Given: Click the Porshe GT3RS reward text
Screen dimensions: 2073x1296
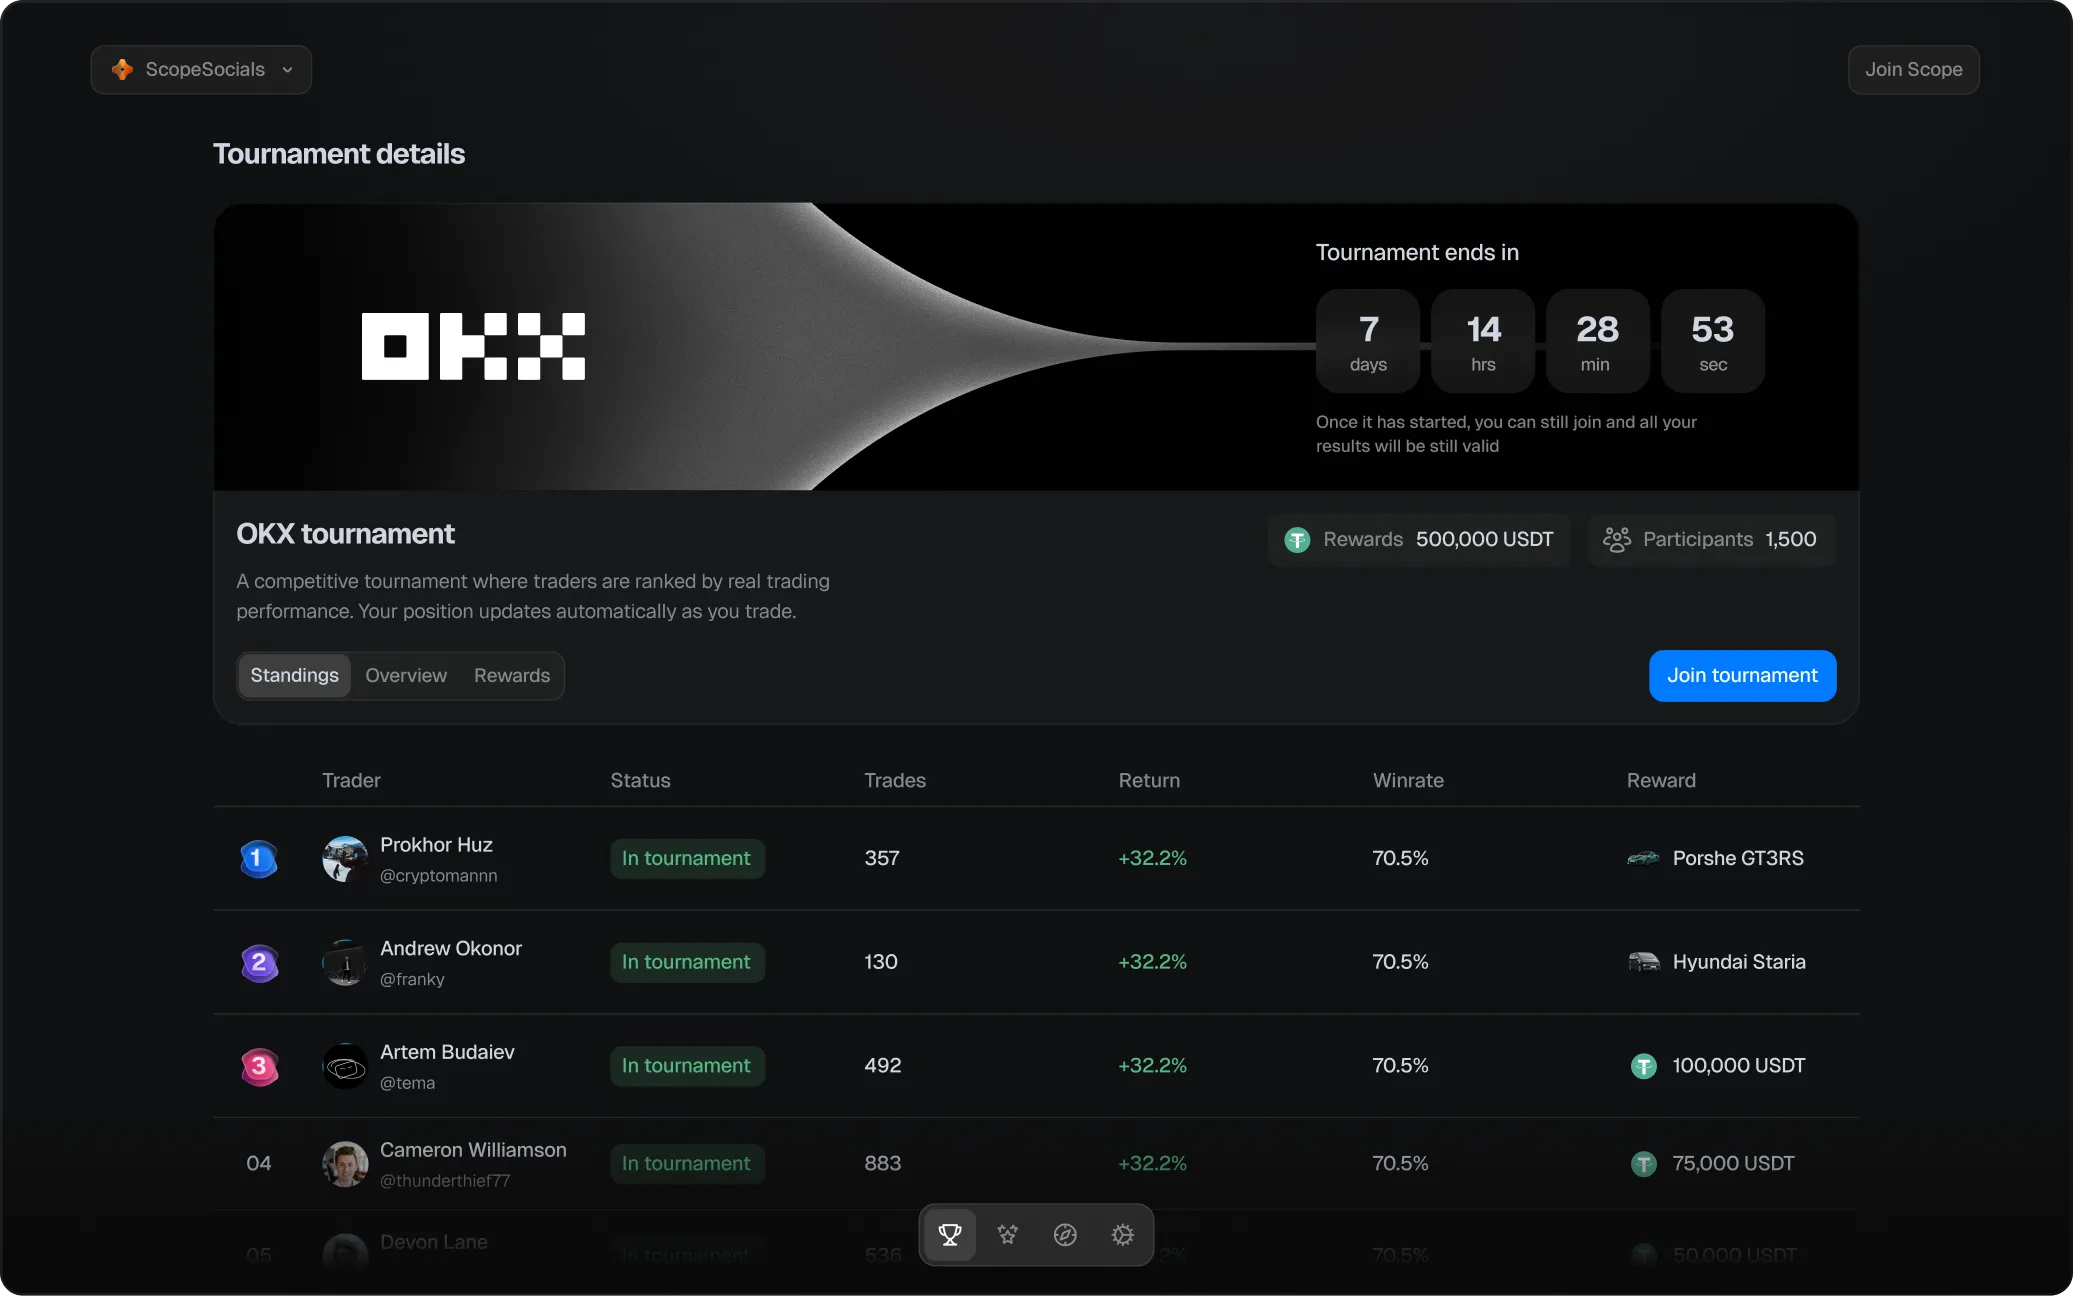Looking at the screenshot, I should pyautogui.click(x=1738, y=858).
